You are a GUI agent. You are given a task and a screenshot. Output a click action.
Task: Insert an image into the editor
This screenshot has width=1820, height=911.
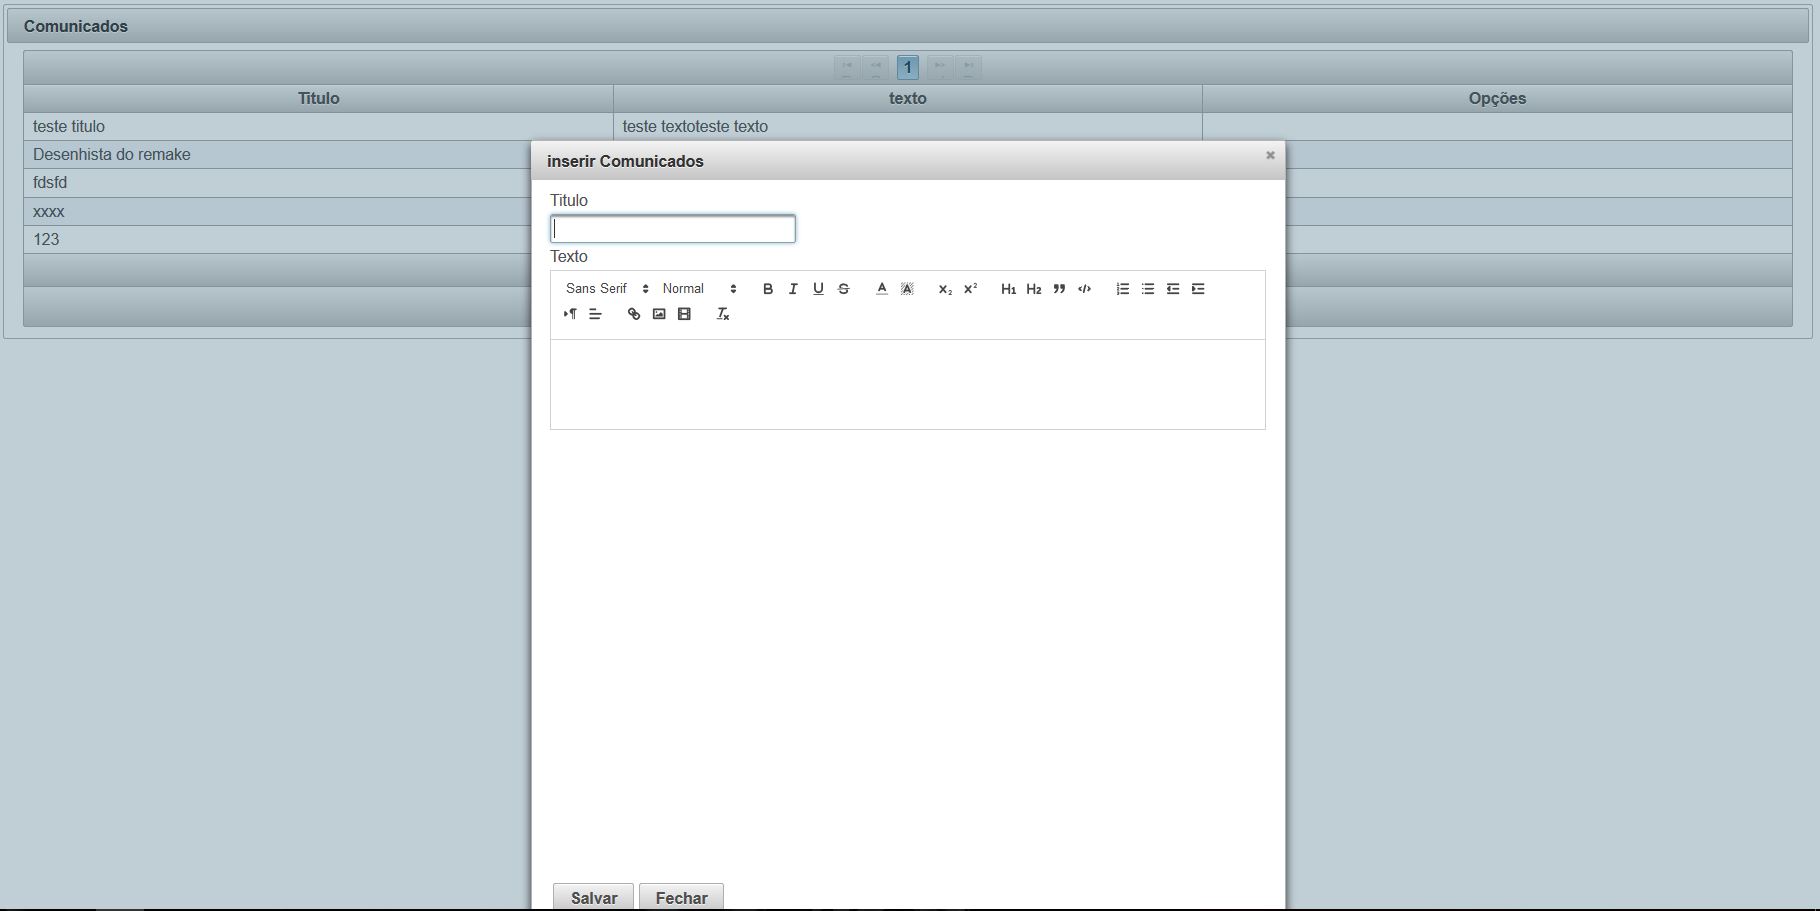(659, 314)
